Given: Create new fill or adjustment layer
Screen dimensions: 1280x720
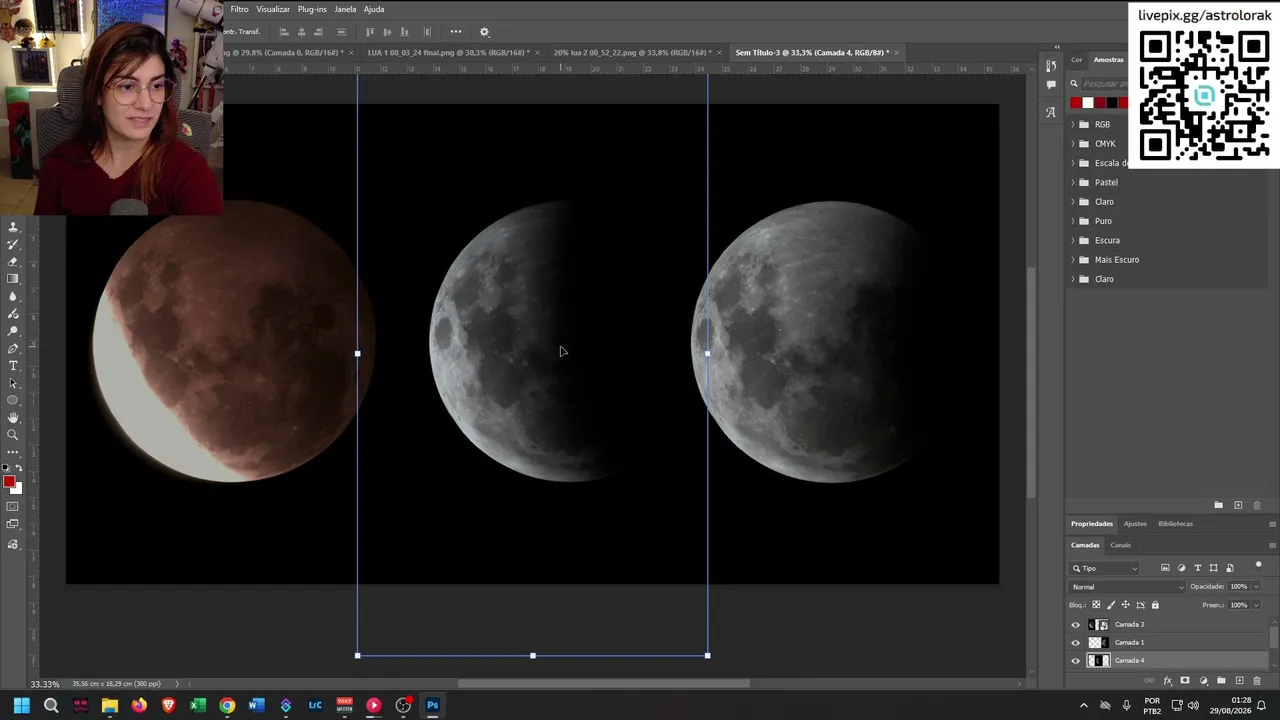Looking at the screenshot, I should pyautogui.click(x=1203, y=681).
